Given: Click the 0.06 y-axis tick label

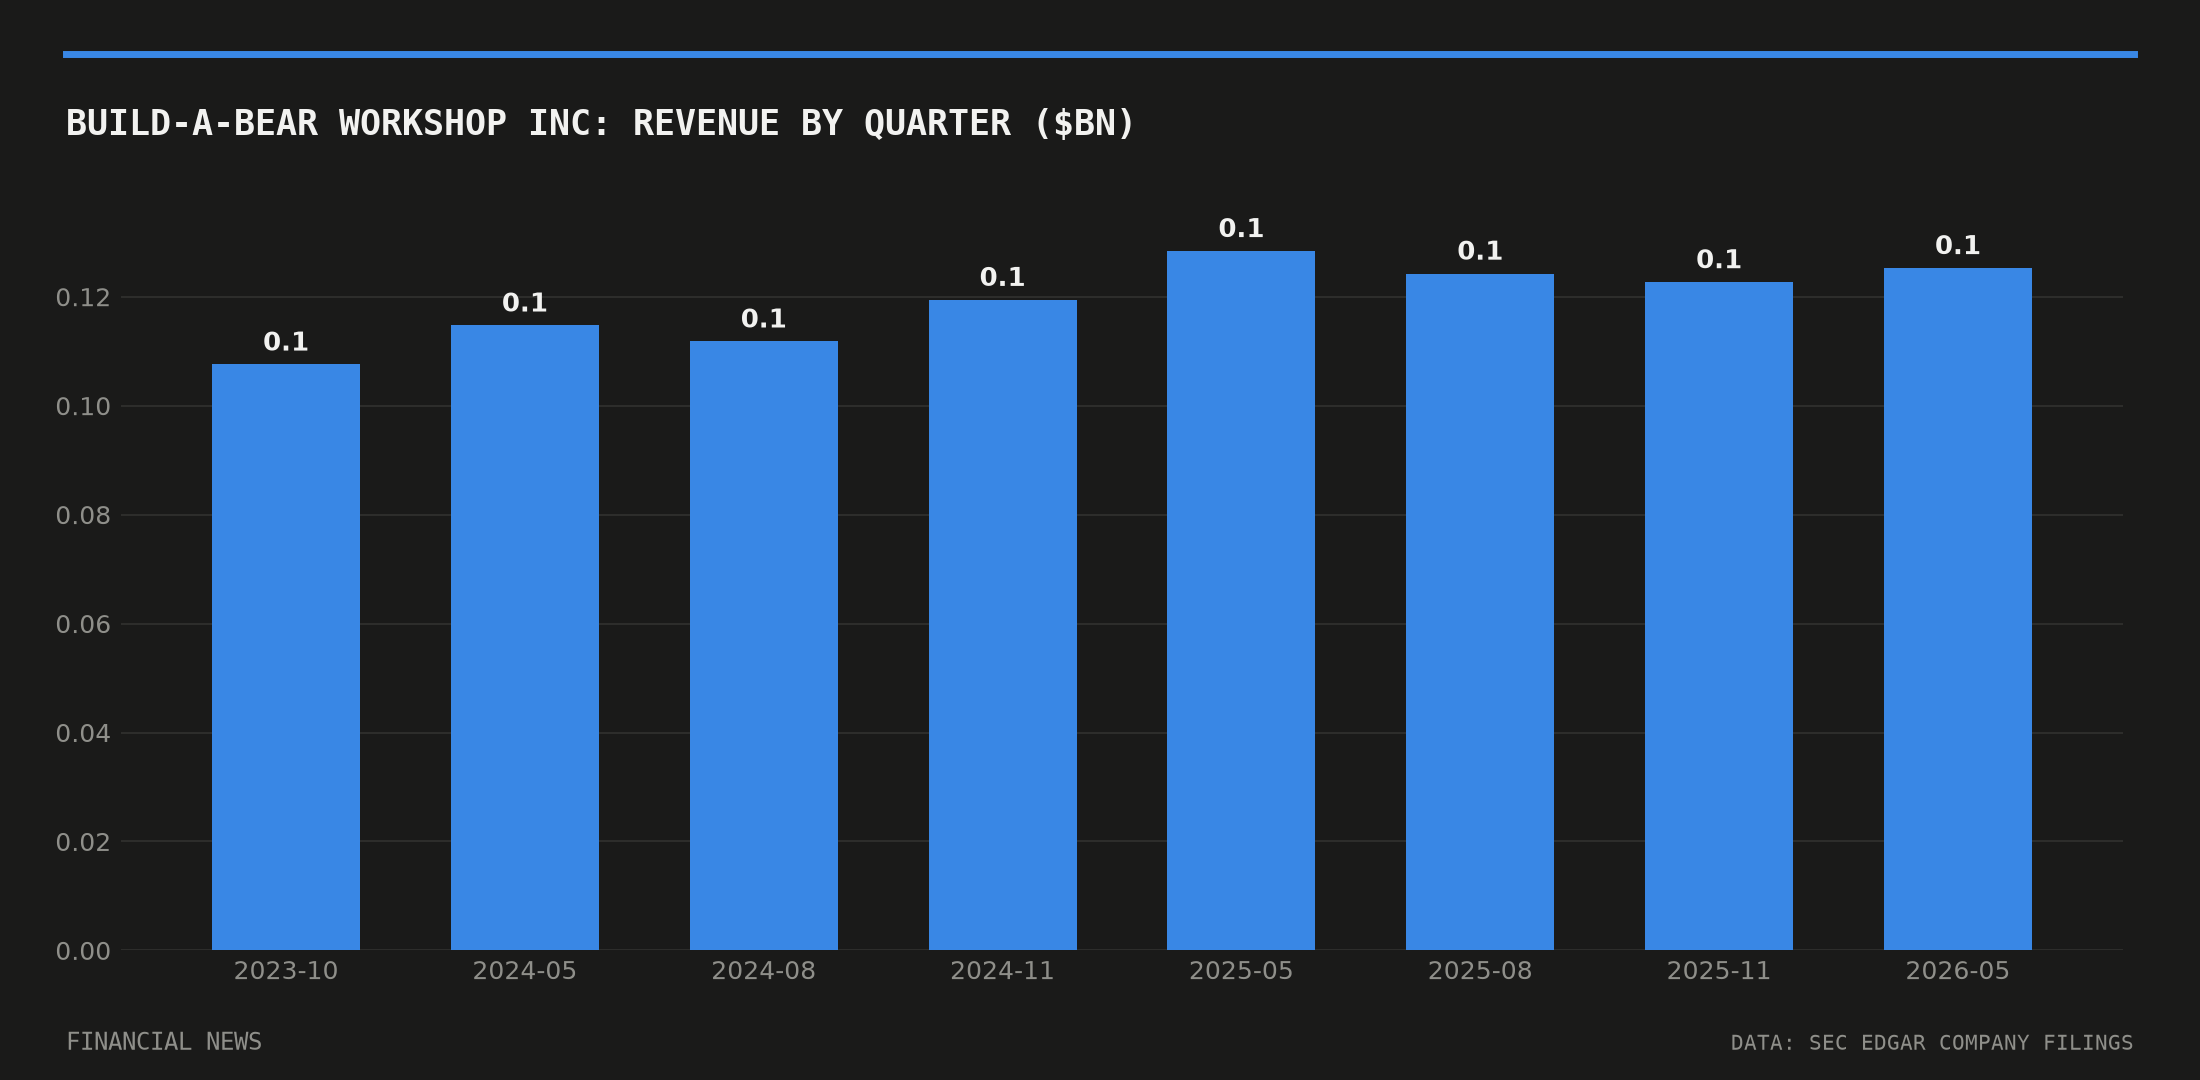Looking at the screenshot, I should [x=83, y=625].
